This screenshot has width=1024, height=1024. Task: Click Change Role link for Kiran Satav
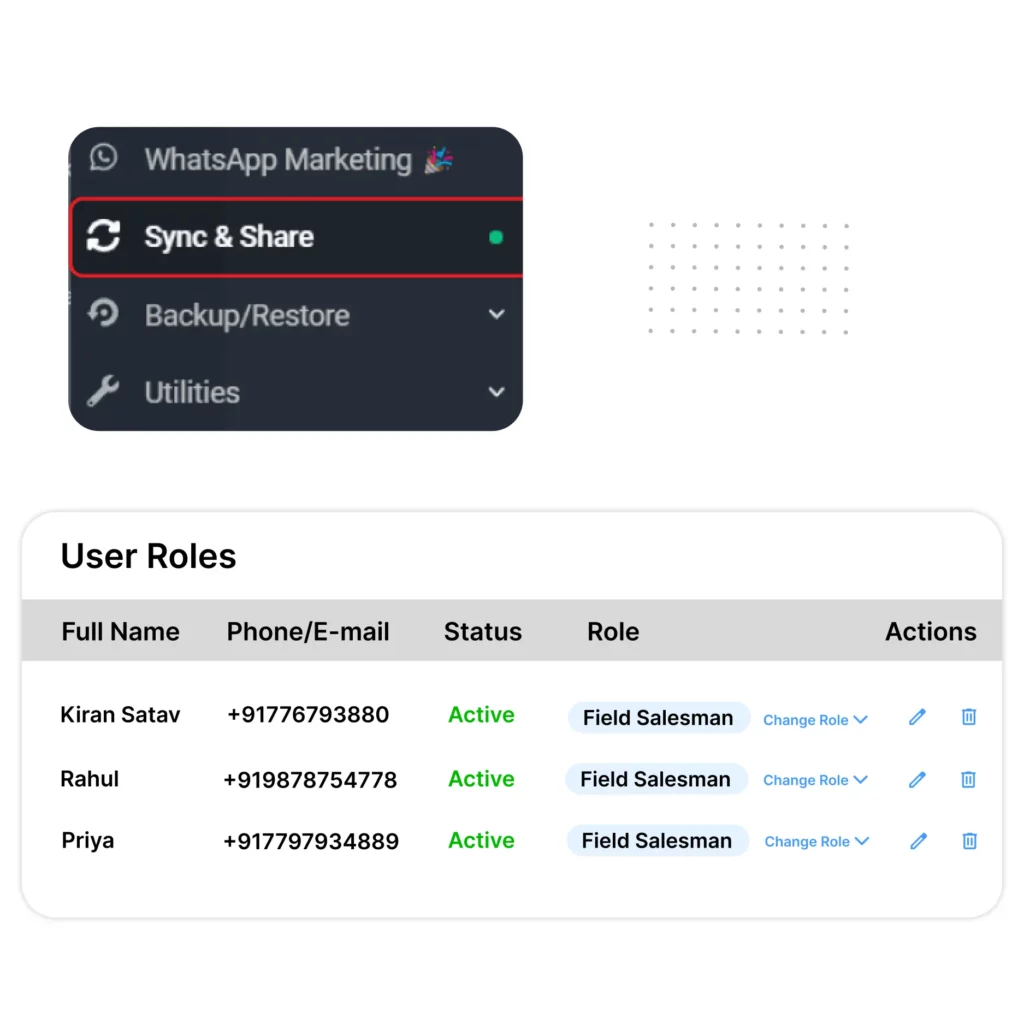click(x=814, y=719)
